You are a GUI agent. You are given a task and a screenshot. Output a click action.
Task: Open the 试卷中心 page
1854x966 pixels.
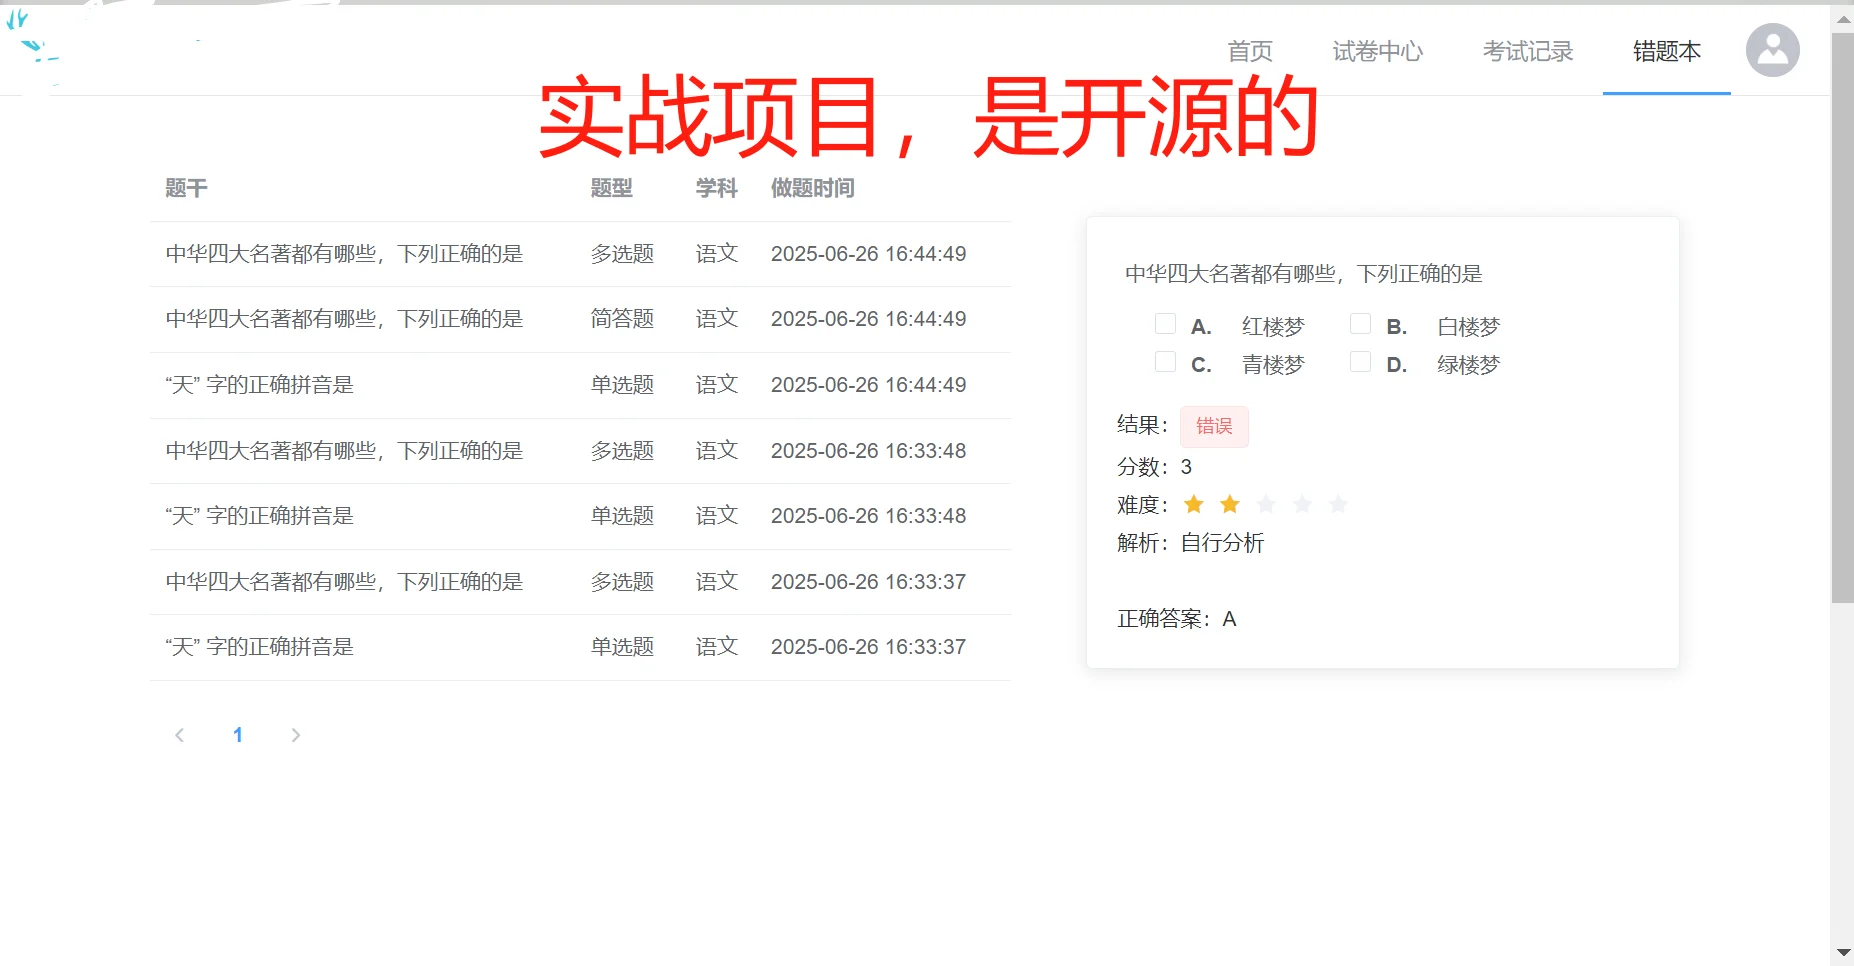1377,51
